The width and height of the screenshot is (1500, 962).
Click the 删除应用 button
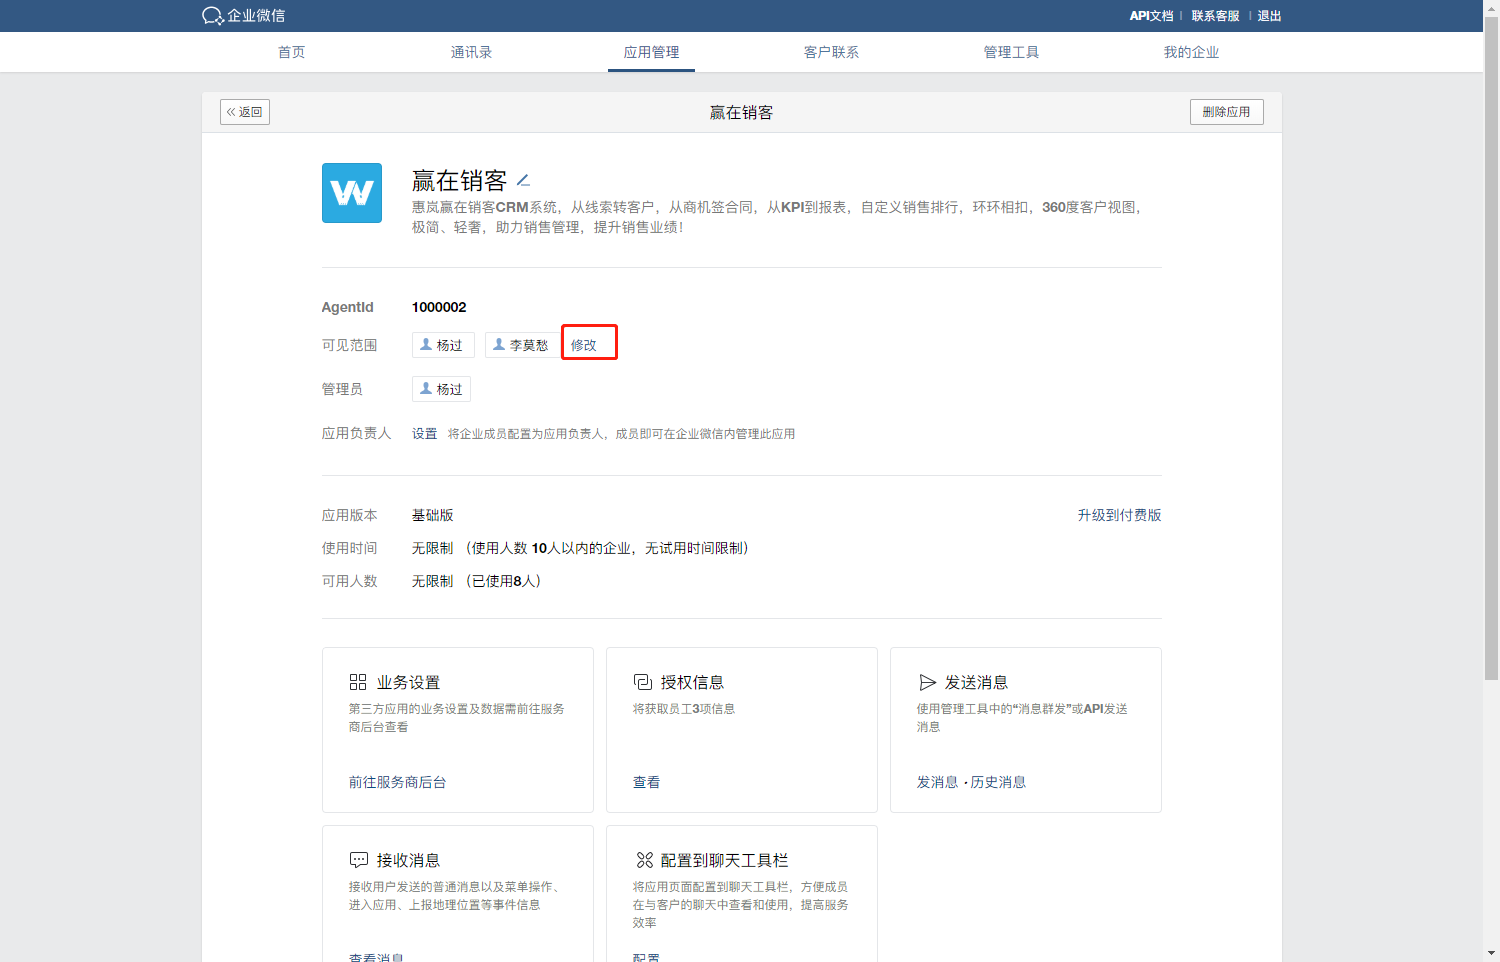(1226, 112)
